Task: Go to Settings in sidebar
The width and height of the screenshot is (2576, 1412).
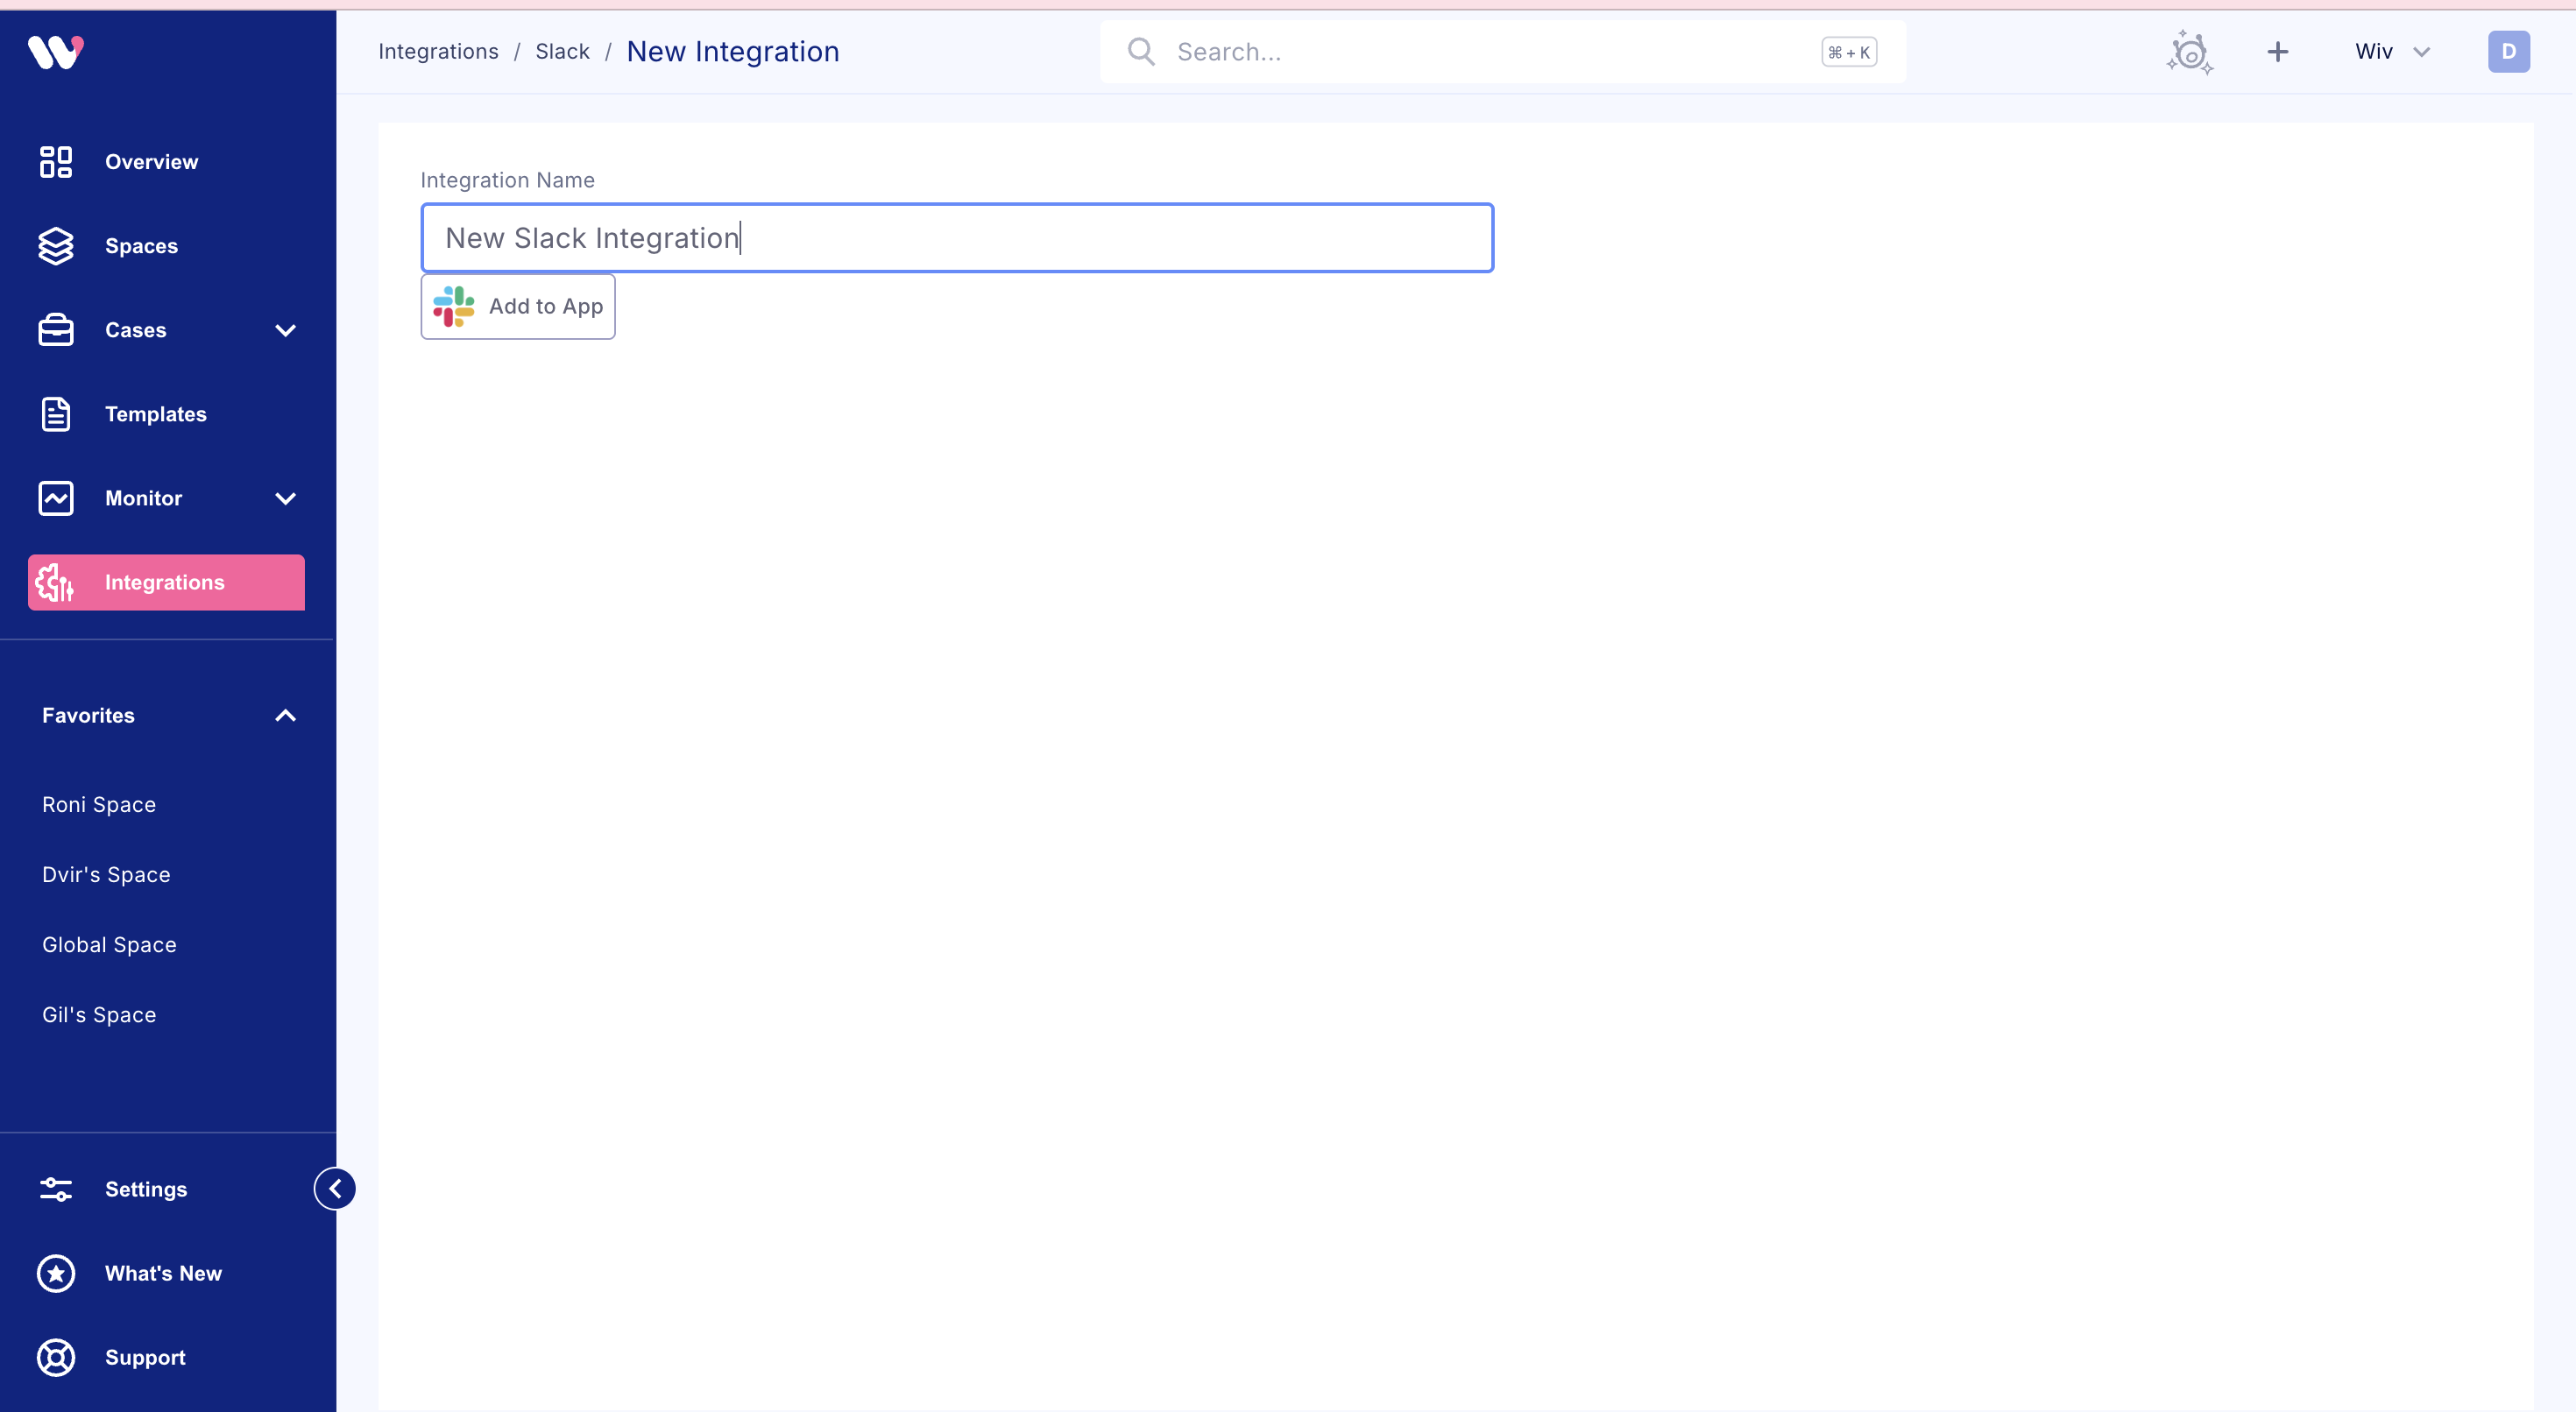Action: [x=146, y=1189]
